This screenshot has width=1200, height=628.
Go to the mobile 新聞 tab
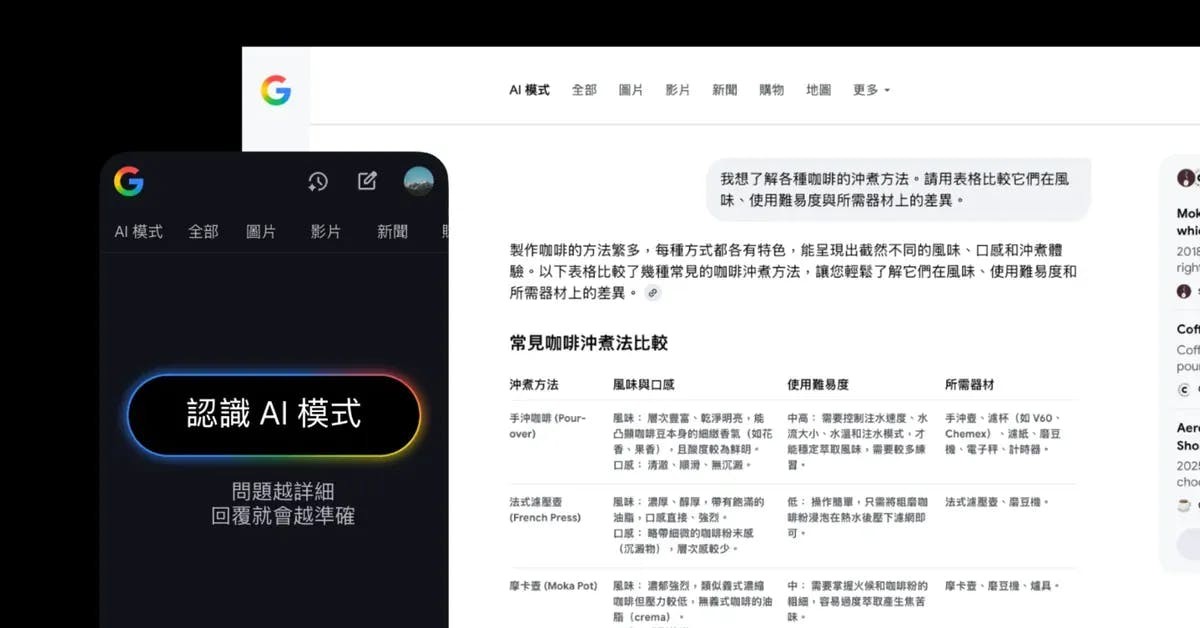pyautogui.click(x=392, y=231)
